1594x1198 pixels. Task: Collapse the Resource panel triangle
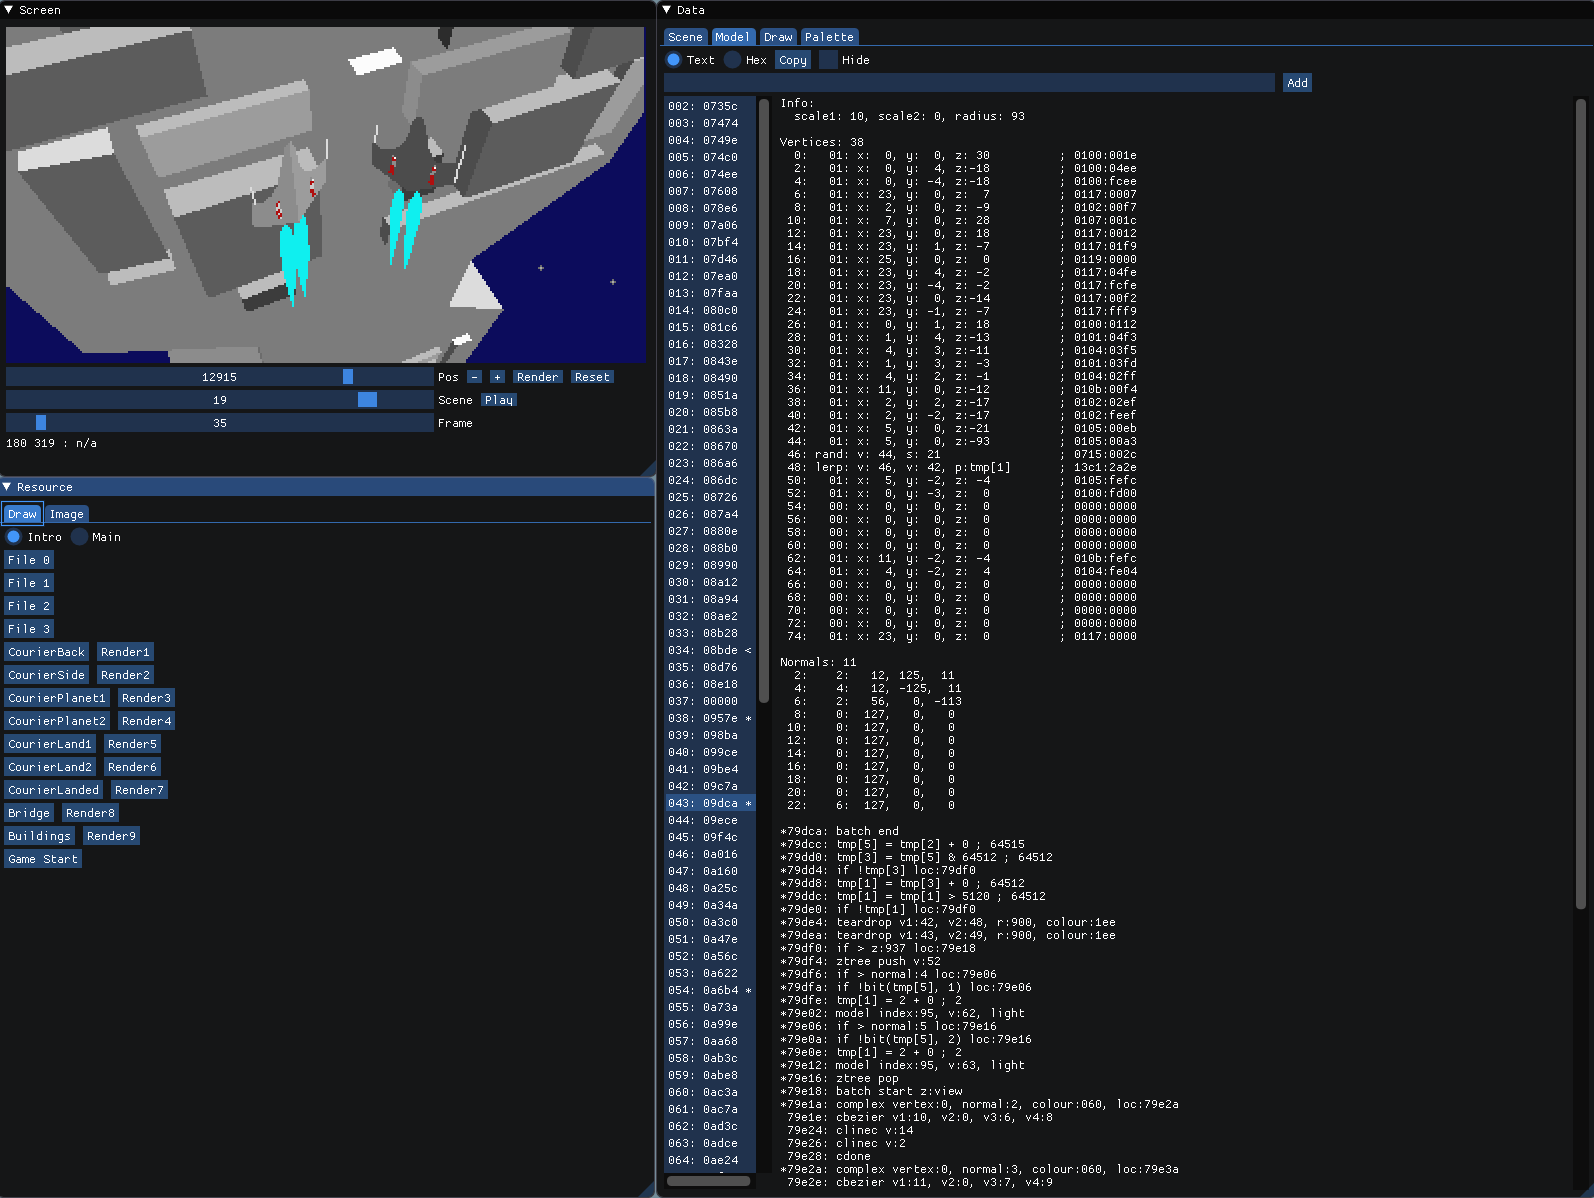8,487
